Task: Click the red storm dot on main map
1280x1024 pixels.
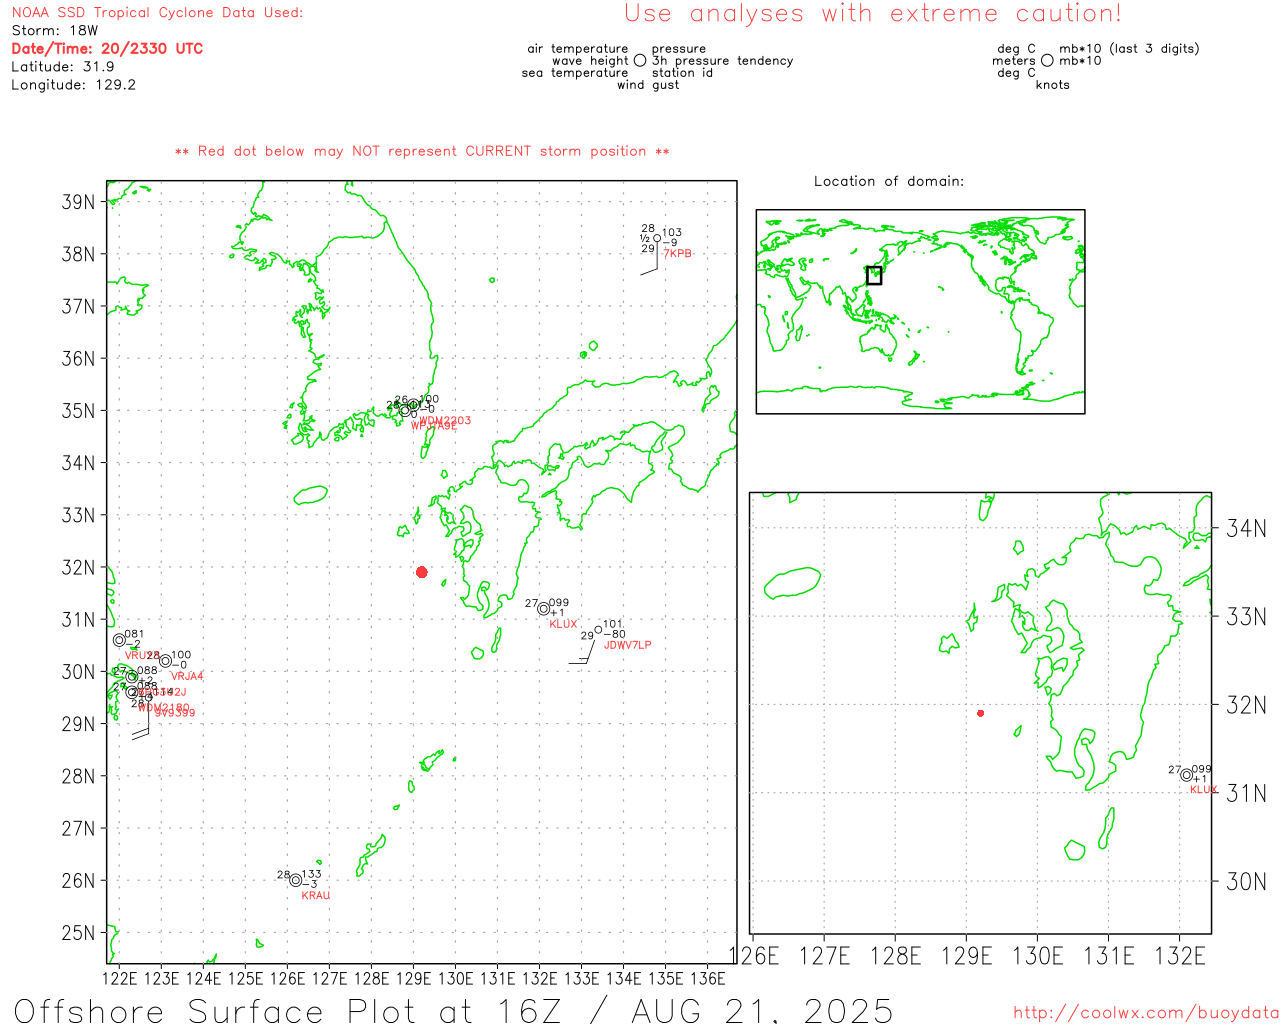Action: (422, 572)
